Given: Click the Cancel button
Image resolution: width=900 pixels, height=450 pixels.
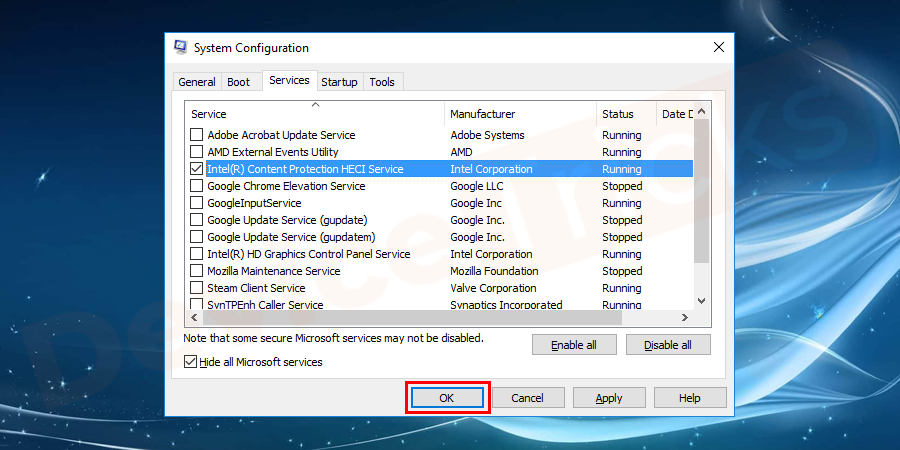Looking at the screenshot, I should pyautogui.click(x=528, y=398).
